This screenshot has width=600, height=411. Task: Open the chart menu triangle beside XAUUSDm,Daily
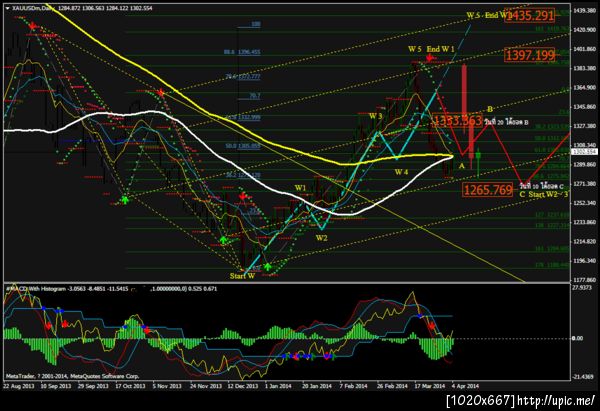[8, 8]
